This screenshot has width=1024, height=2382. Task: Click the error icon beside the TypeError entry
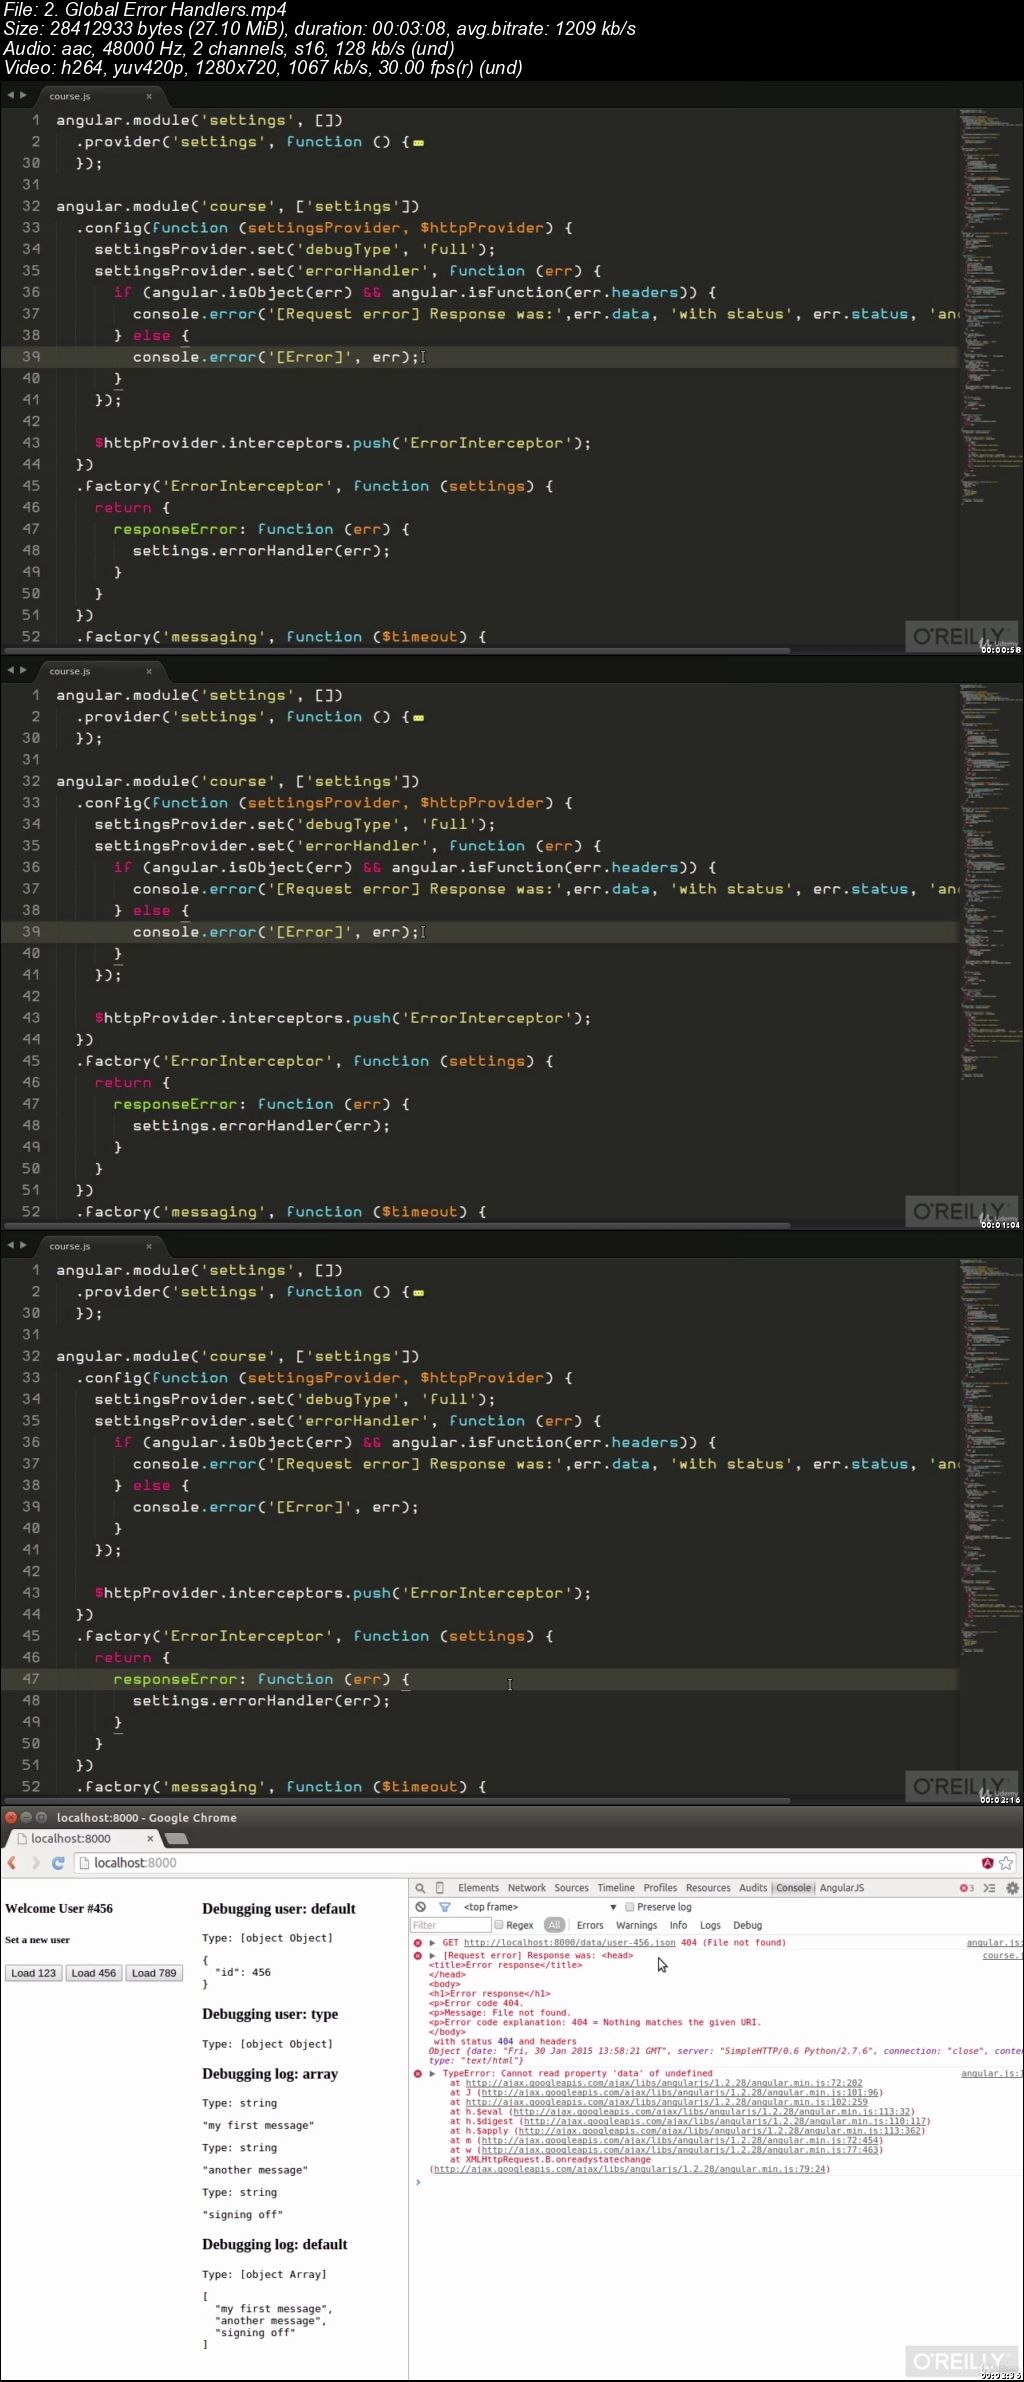418,2074
